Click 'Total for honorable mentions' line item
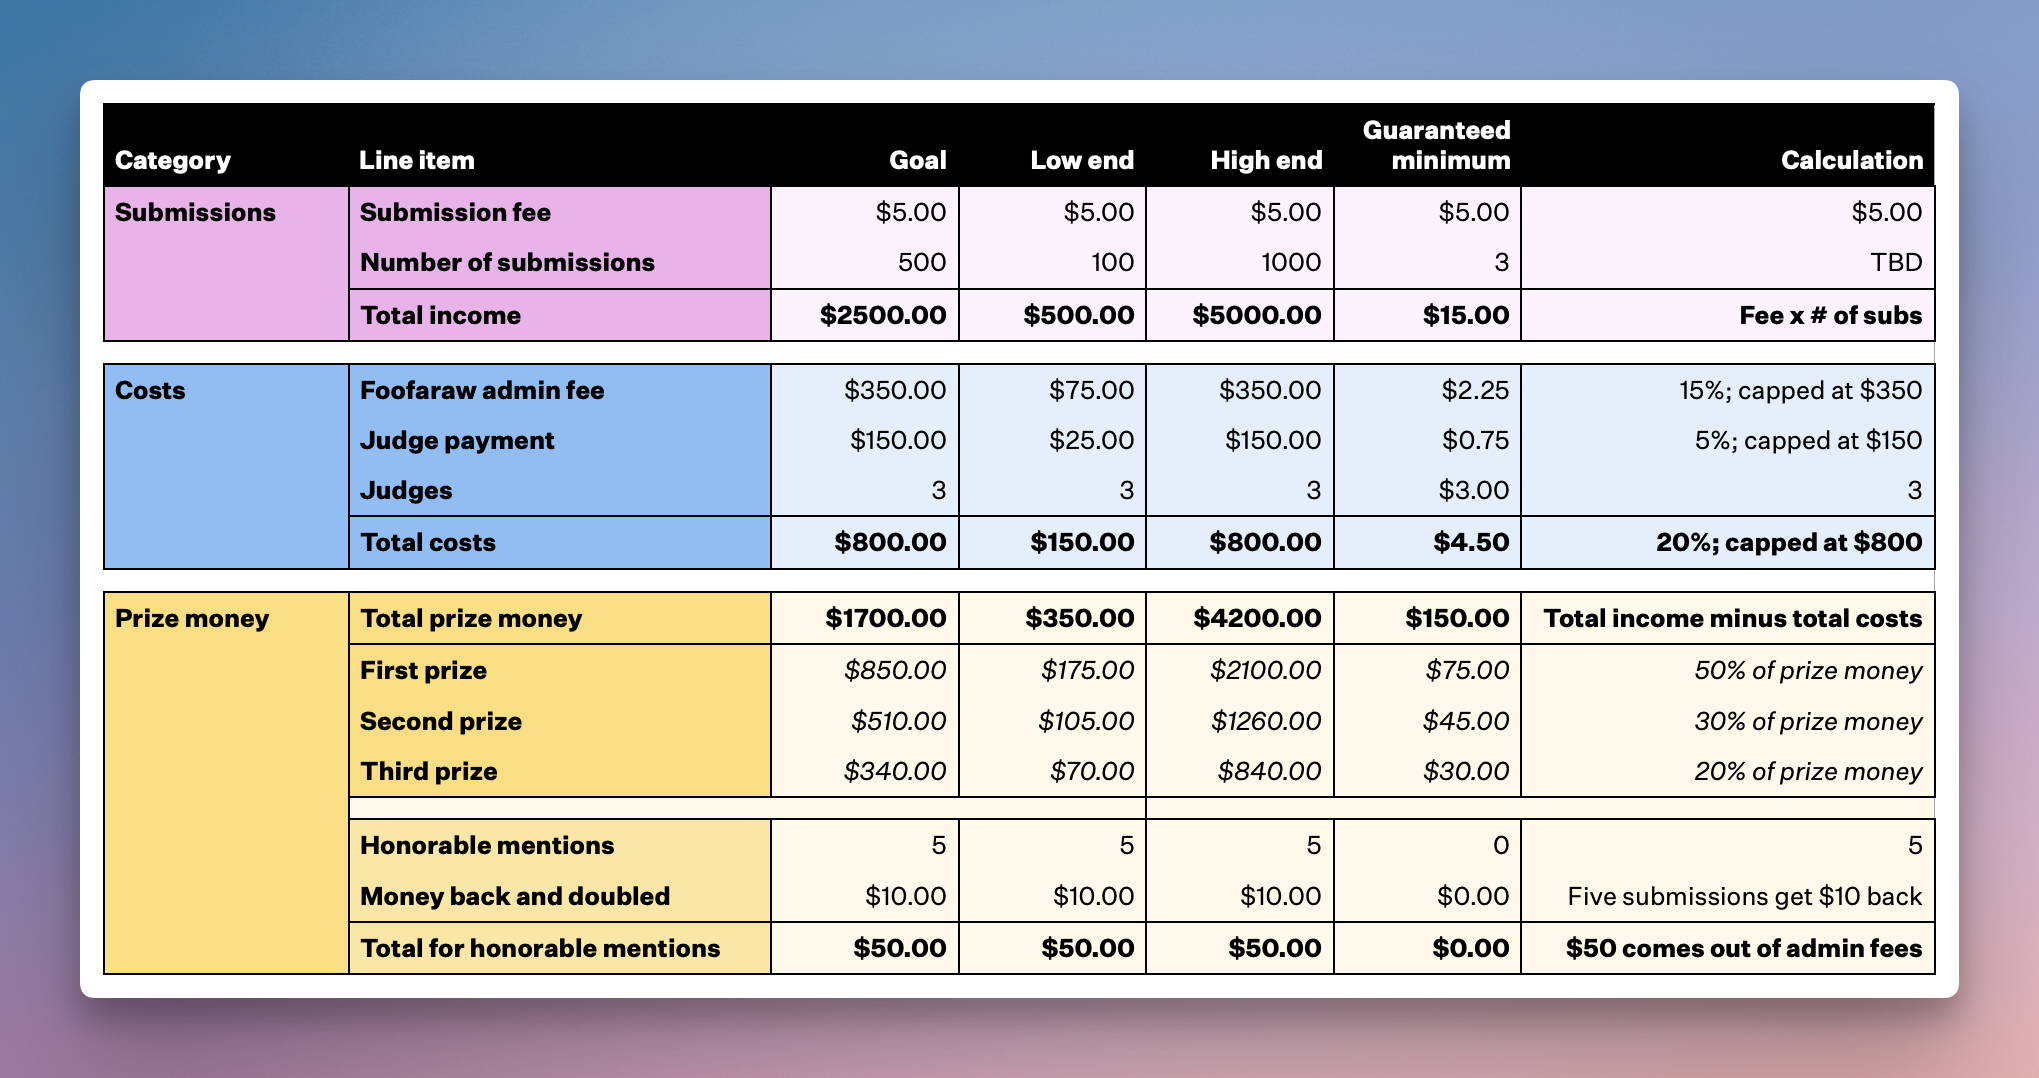Image resolution: width=2039 pixels, height=1078 pixels. pos(540,948)
